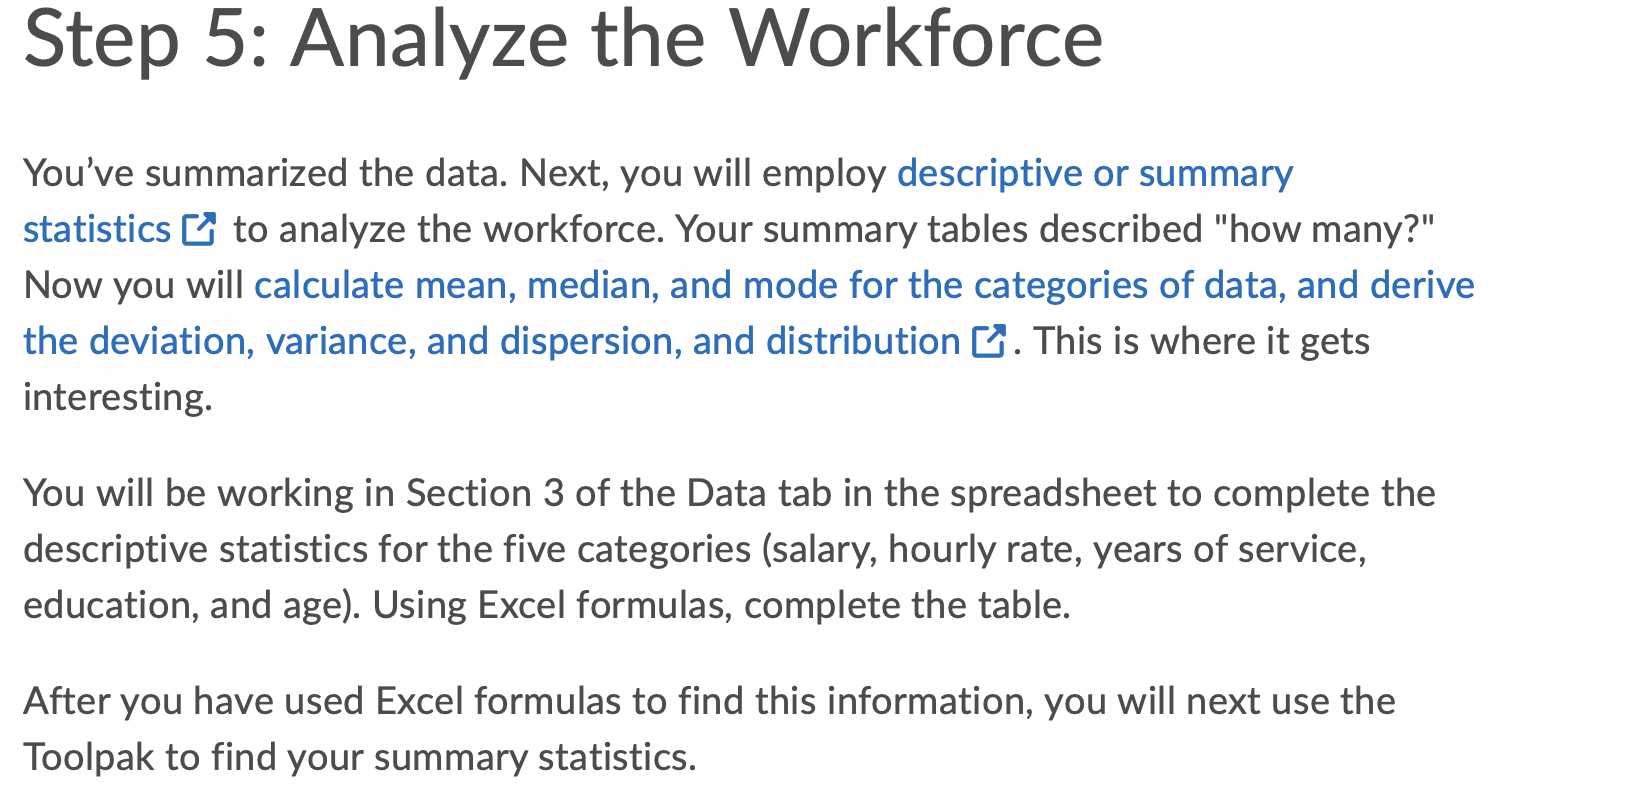Click the "Step 5: Analyze the Workforce" heading

click(x=563, y=40)
